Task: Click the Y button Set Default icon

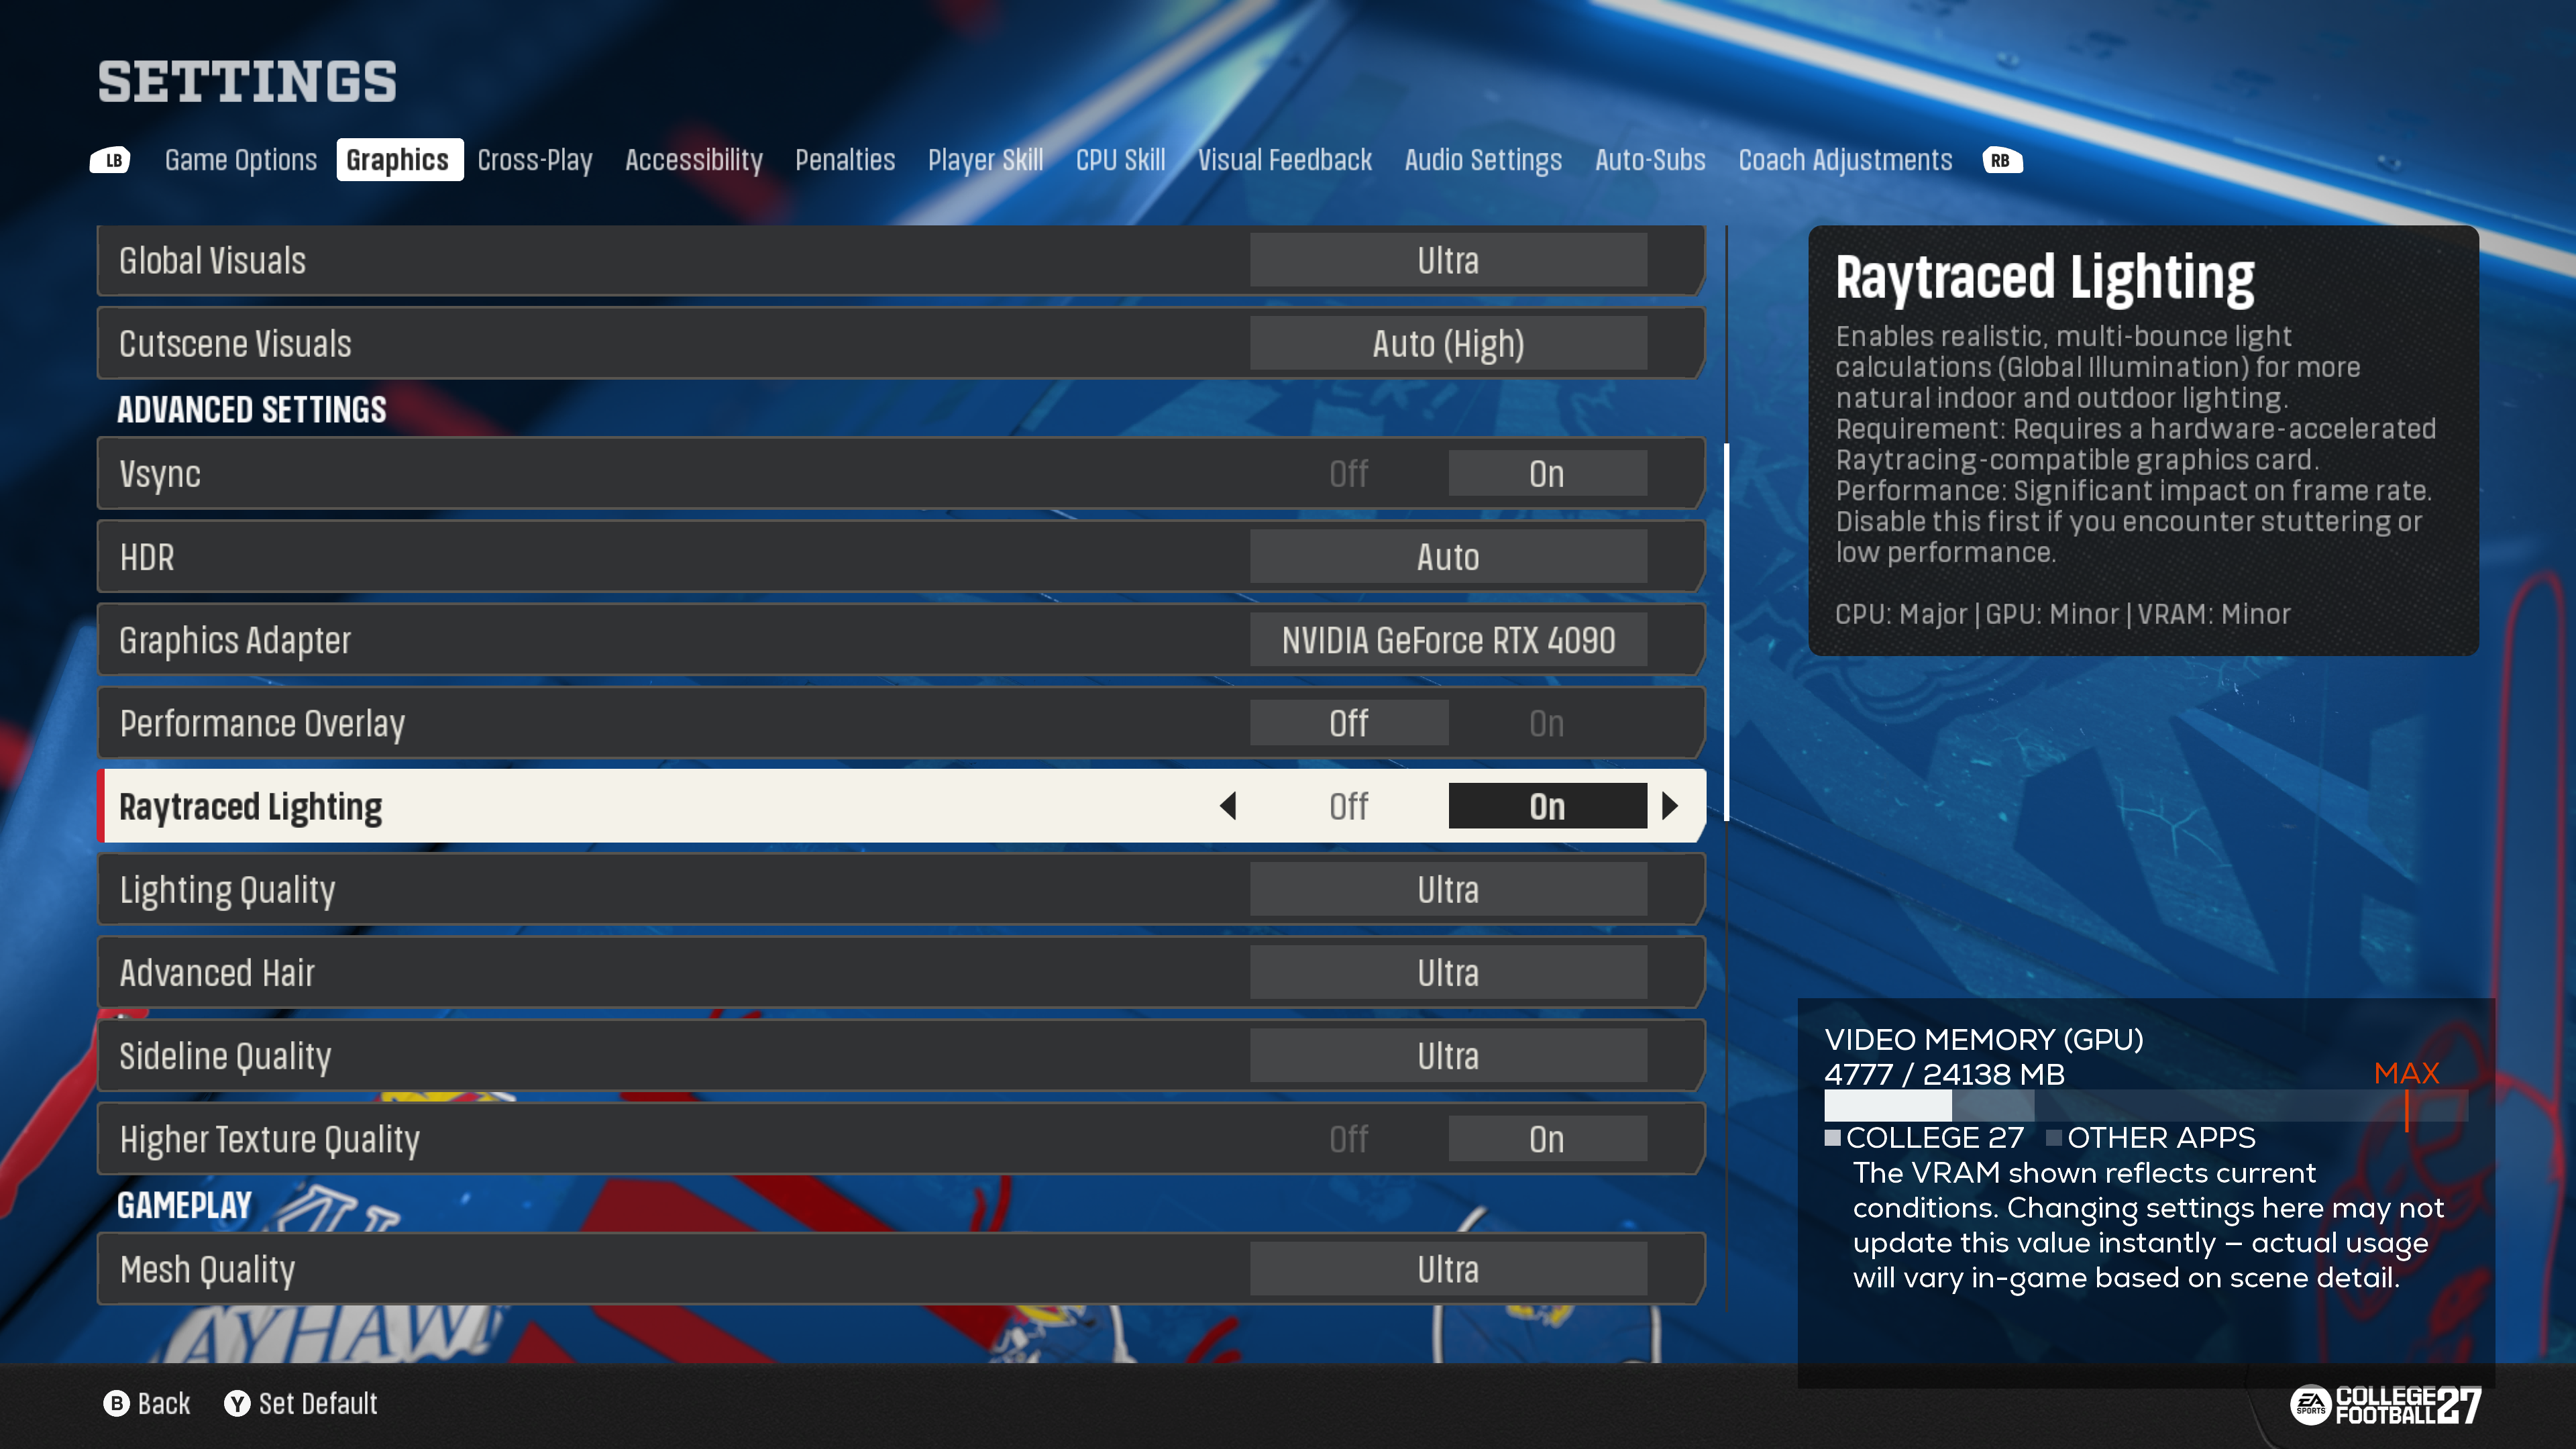Action: [x=237, y=1403]
